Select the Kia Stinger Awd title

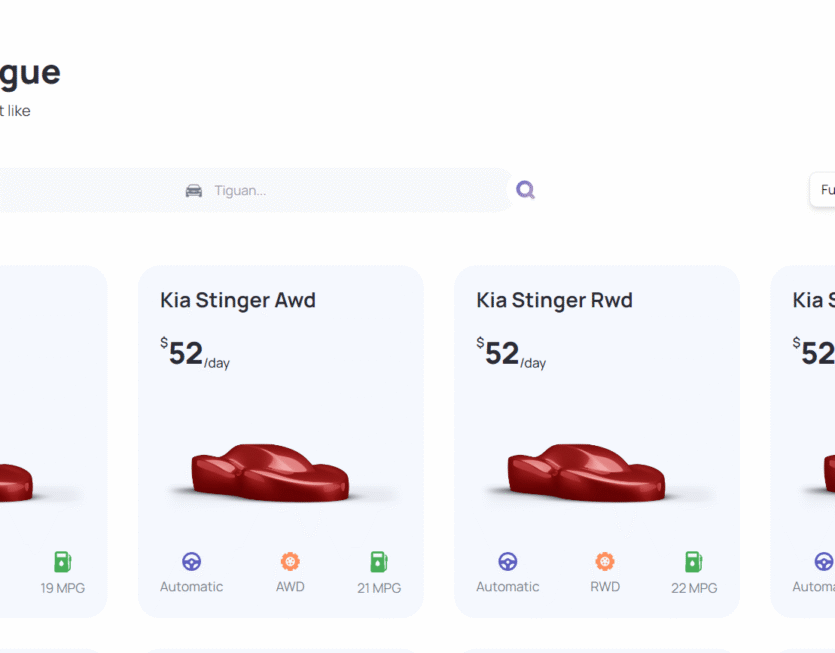238,300
